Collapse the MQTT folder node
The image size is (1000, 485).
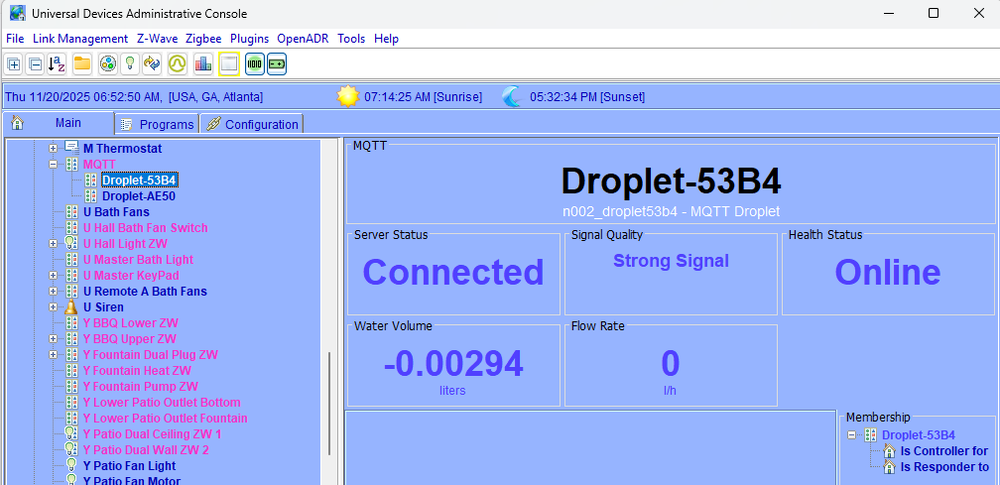pos(53,164)
